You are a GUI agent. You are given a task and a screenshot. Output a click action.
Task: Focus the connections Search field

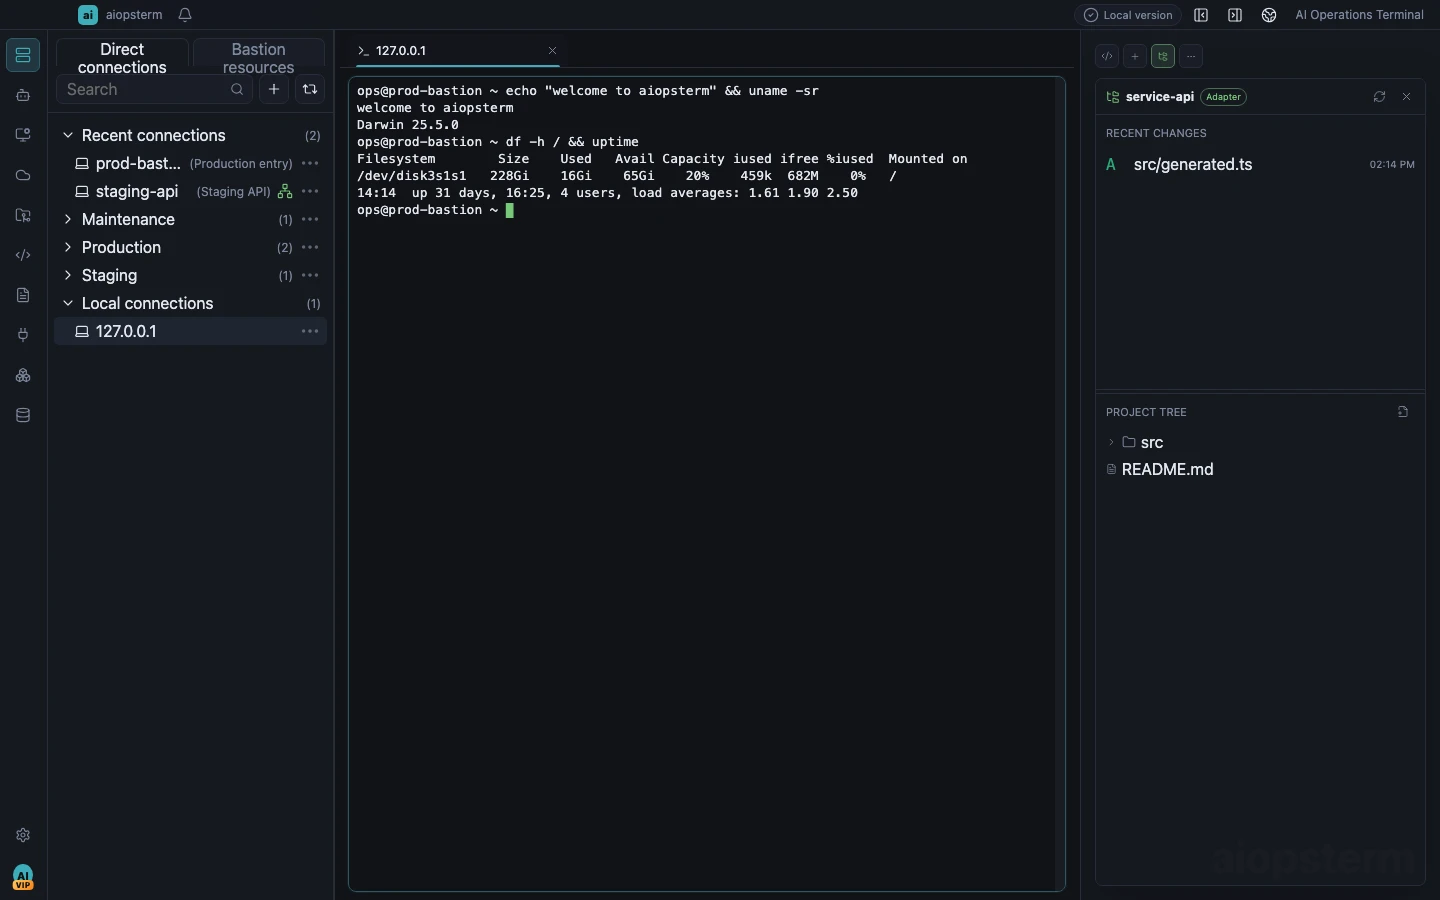point(154,89)
